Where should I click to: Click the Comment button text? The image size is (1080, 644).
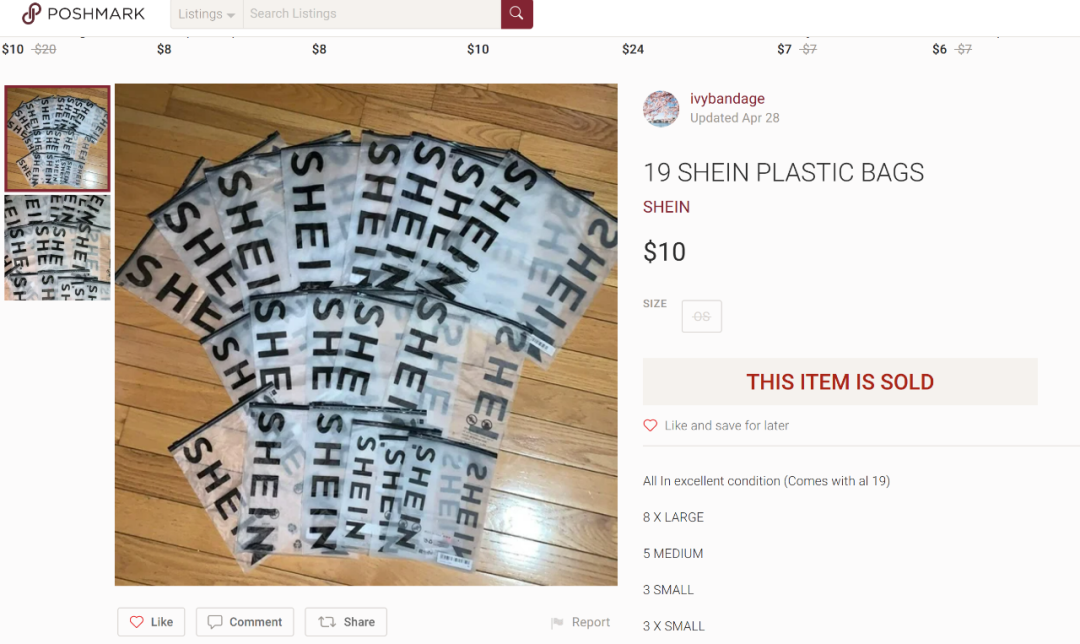(x=256, y=622)
